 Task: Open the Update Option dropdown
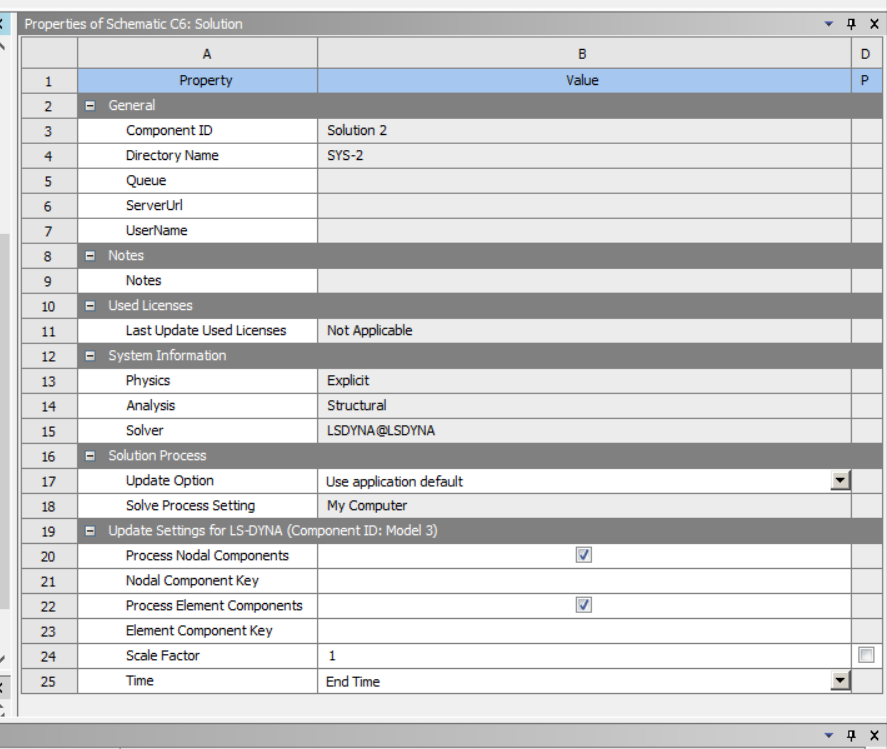pyautogui.click(x=842, y=481)
